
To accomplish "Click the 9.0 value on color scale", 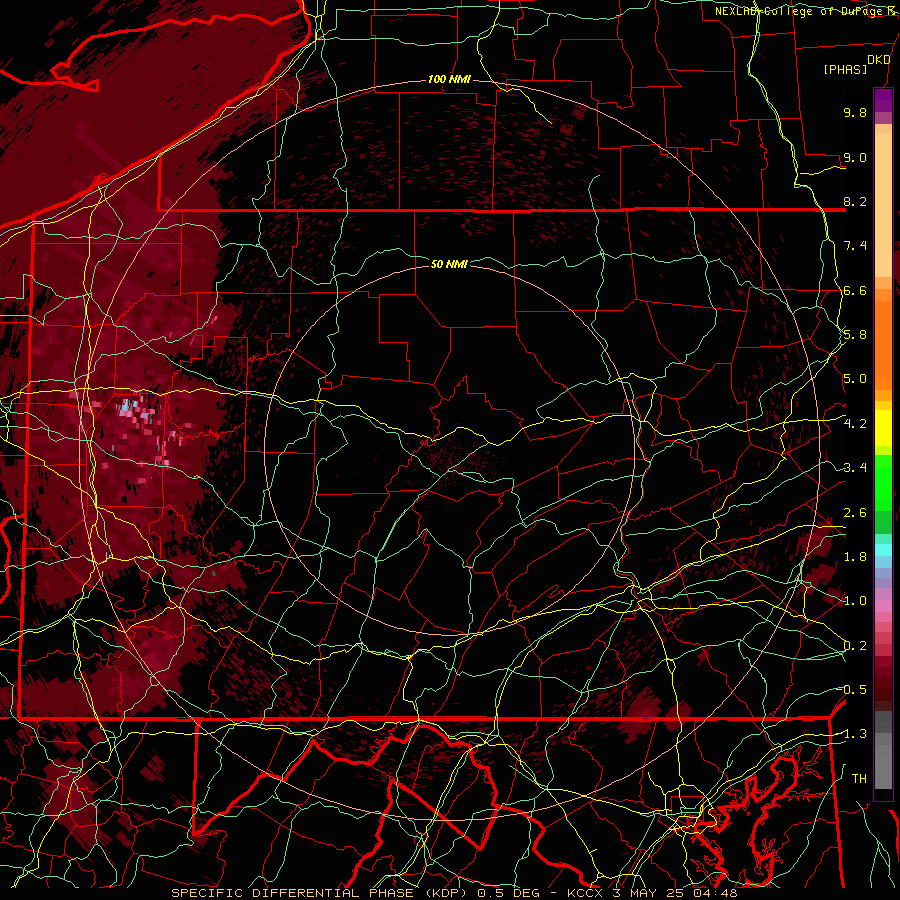I will (x=855, y=157).
